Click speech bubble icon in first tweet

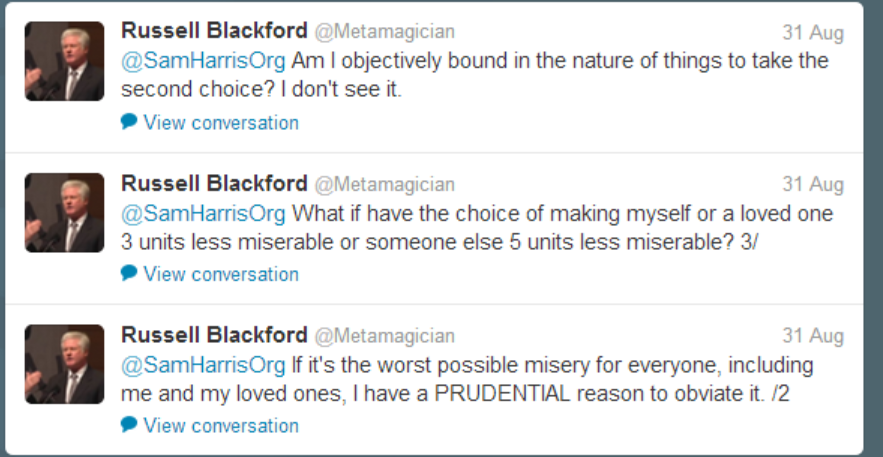click(x=129, y=122)
